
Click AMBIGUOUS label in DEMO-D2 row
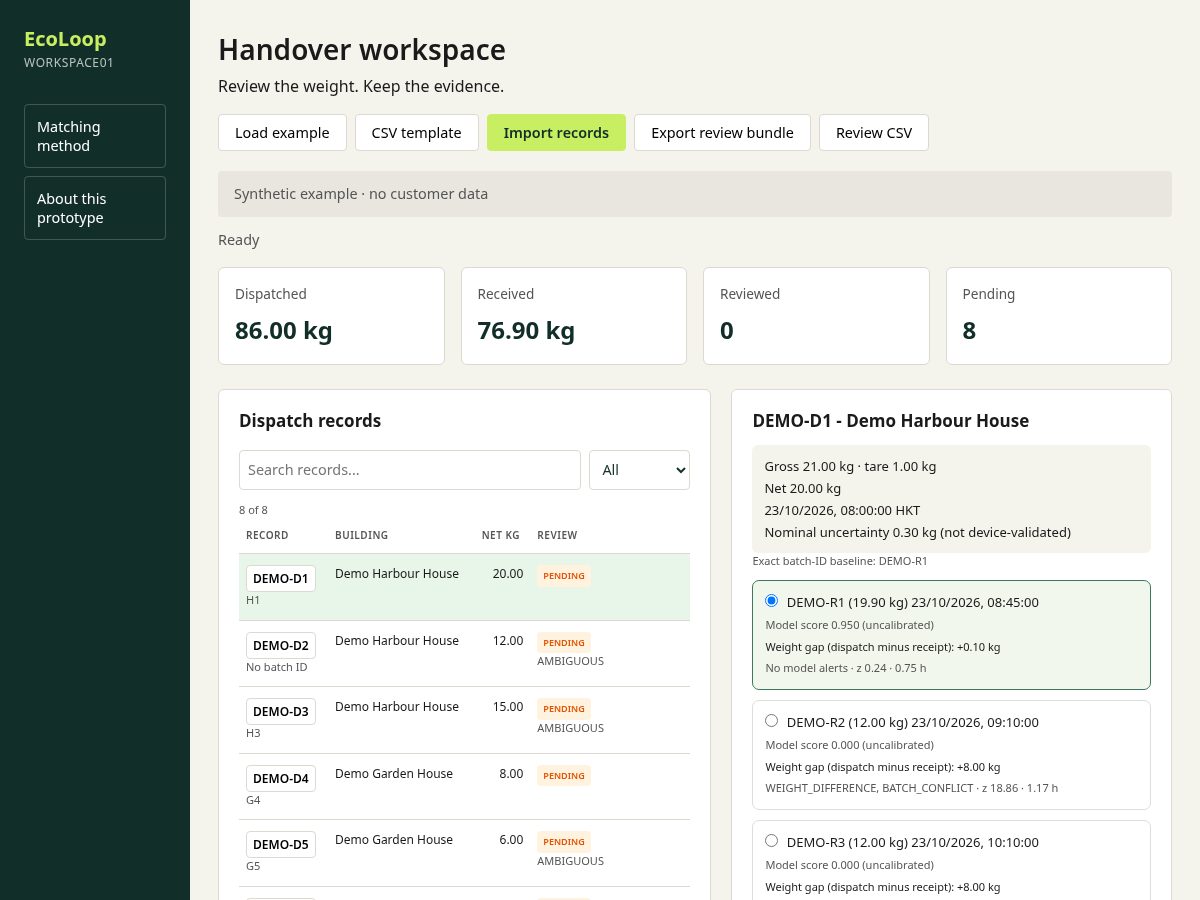coord(570,661)
